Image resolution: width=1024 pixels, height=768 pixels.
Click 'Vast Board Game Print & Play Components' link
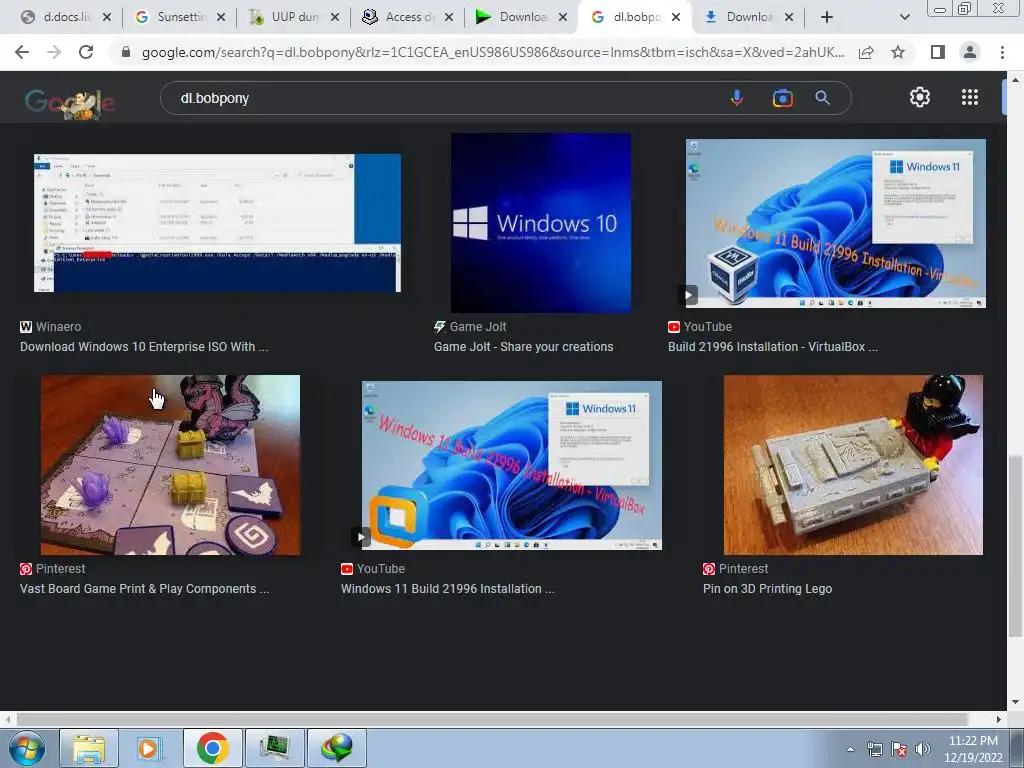pos(144,588)
